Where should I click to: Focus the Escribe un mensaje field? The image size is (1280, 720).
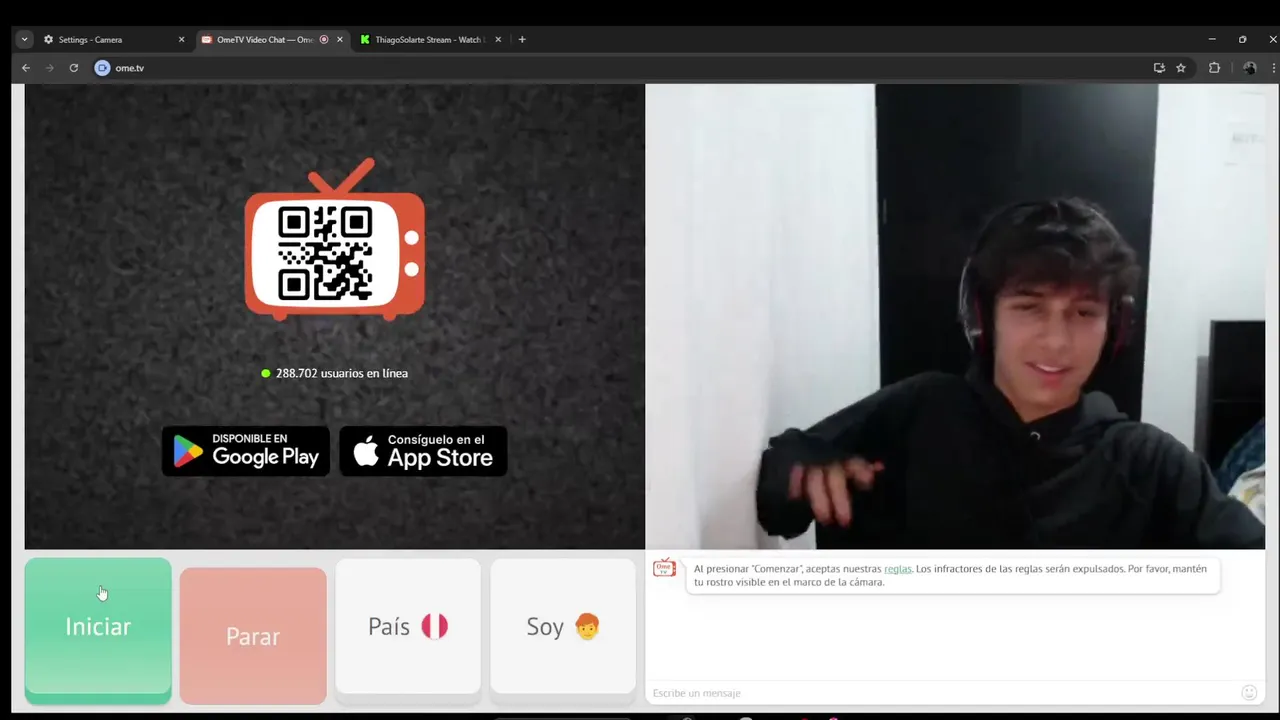[940, 693]
